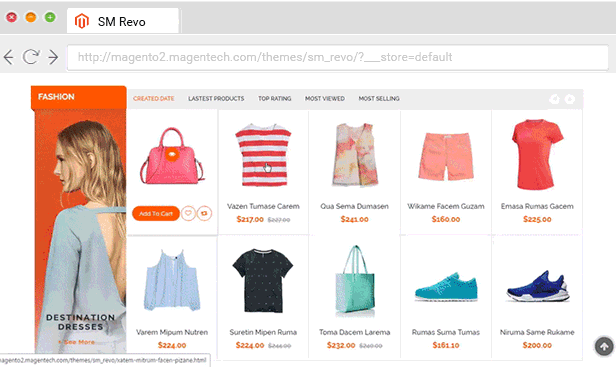Click into the URL address bar
This screenshot has width=616, height=367.
[x=338, y=57]
